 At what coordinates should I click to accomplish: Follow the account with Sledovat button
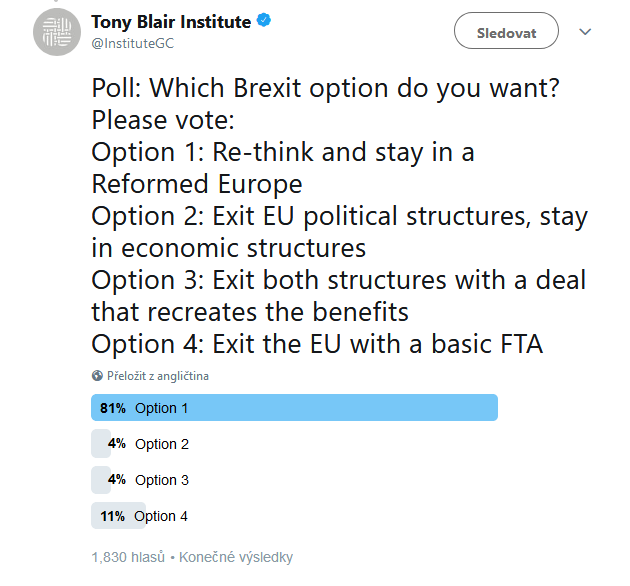tap(506, 31)
